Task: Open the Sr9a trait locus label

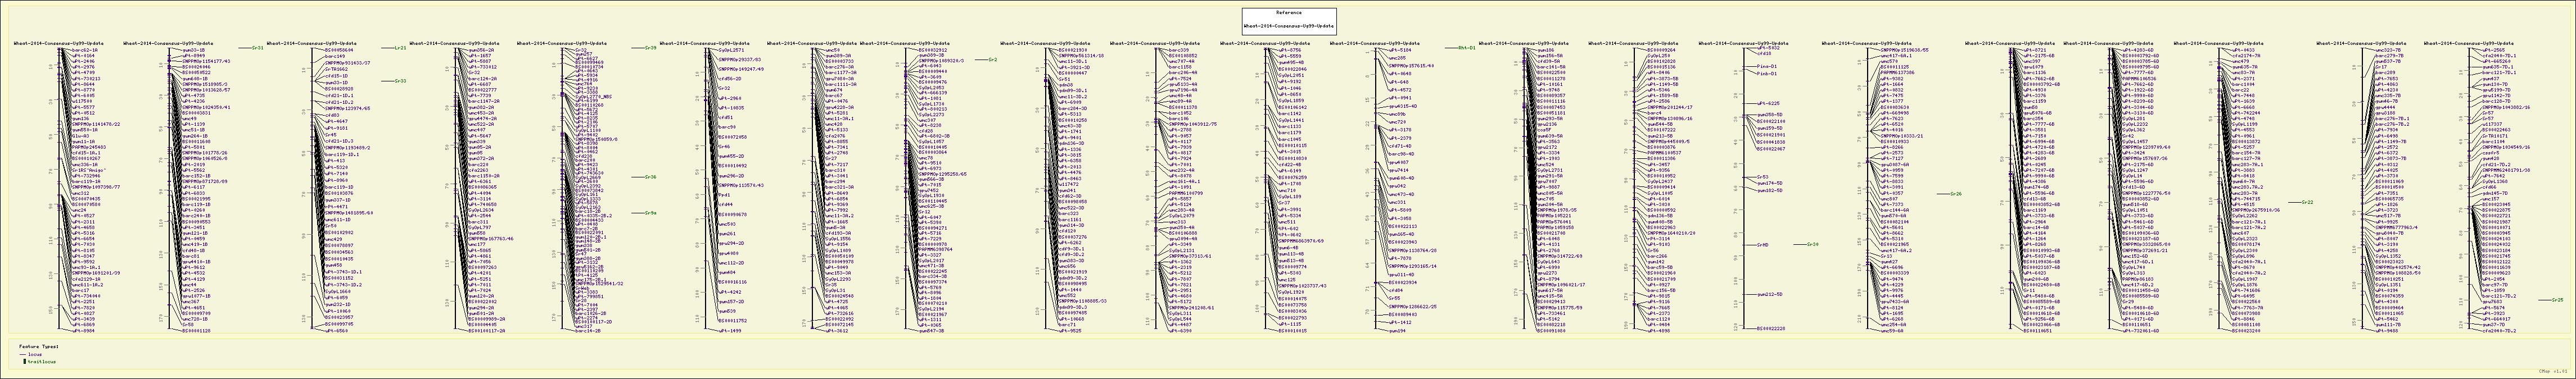Action: (x=650, y=213)
